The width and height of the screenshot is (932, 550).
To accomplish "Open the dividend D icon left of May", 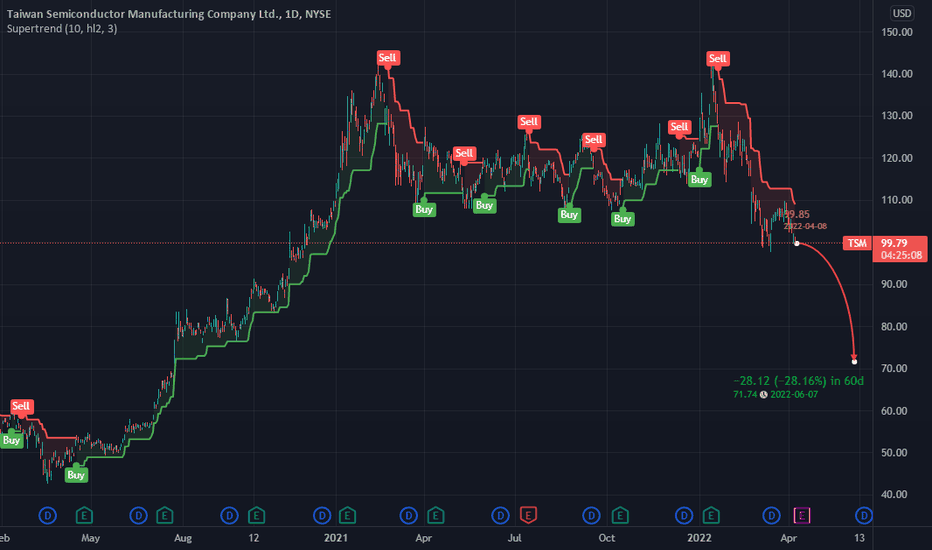I will tap(48, 516).
